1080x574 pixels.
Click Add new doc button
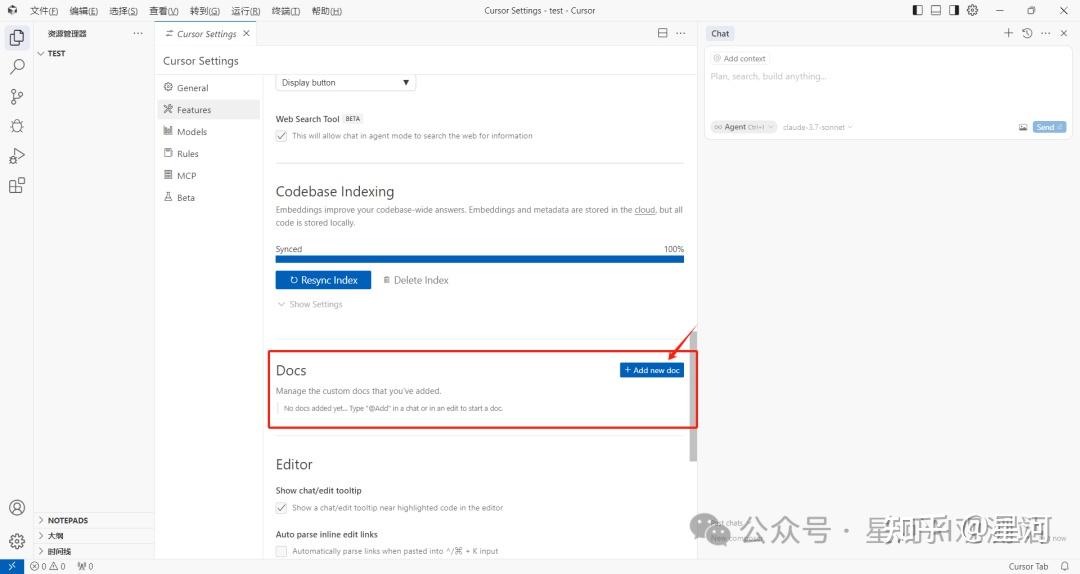[652, 370]
